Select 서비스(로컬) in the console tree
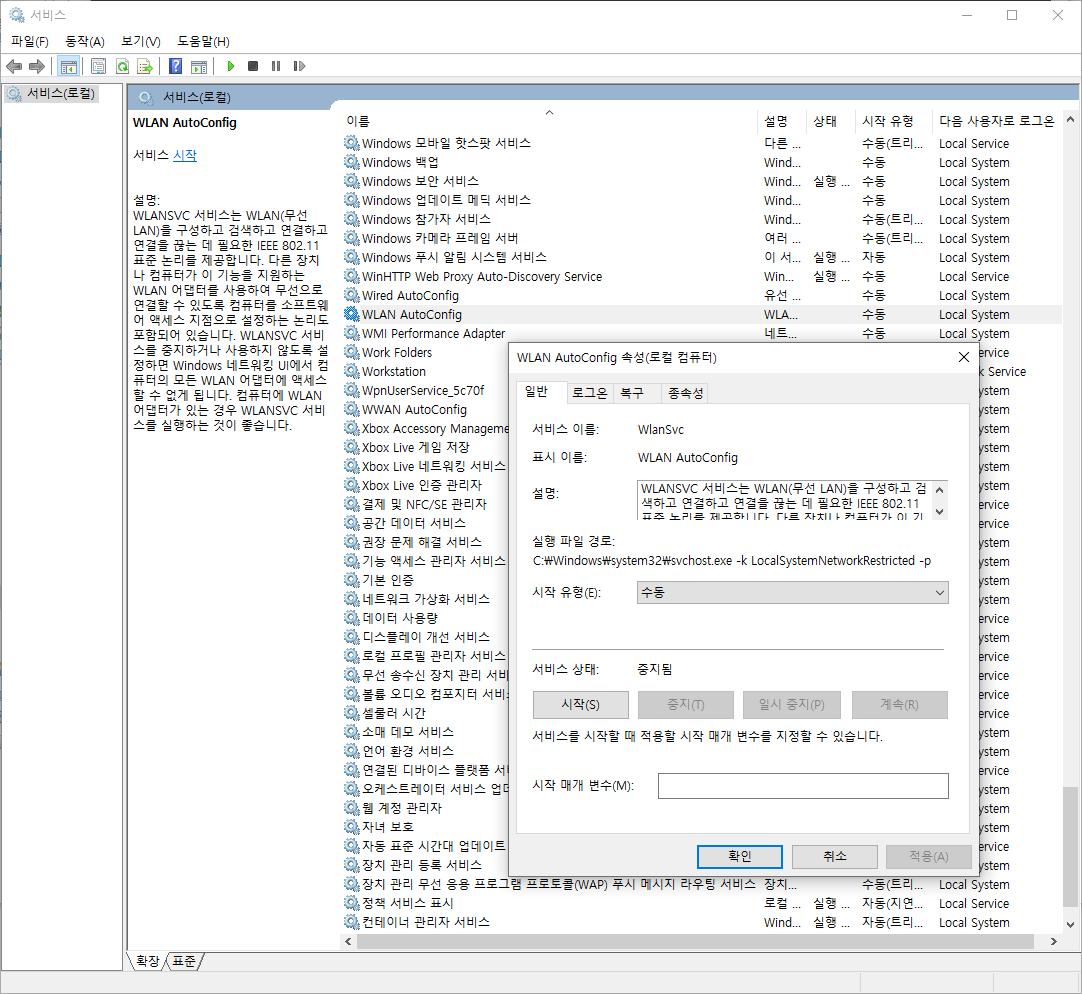Viewport: 1082px width, 994px height. 52,93
